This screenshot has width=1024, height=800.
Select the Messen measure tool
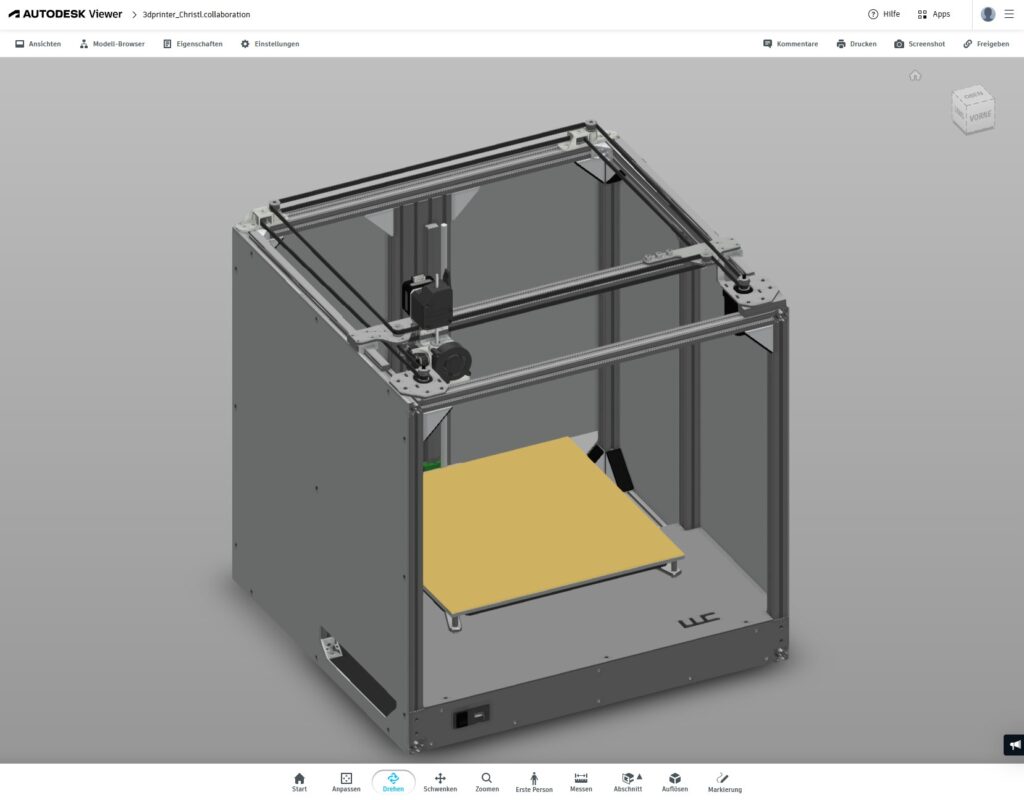[x=581, y=782]
